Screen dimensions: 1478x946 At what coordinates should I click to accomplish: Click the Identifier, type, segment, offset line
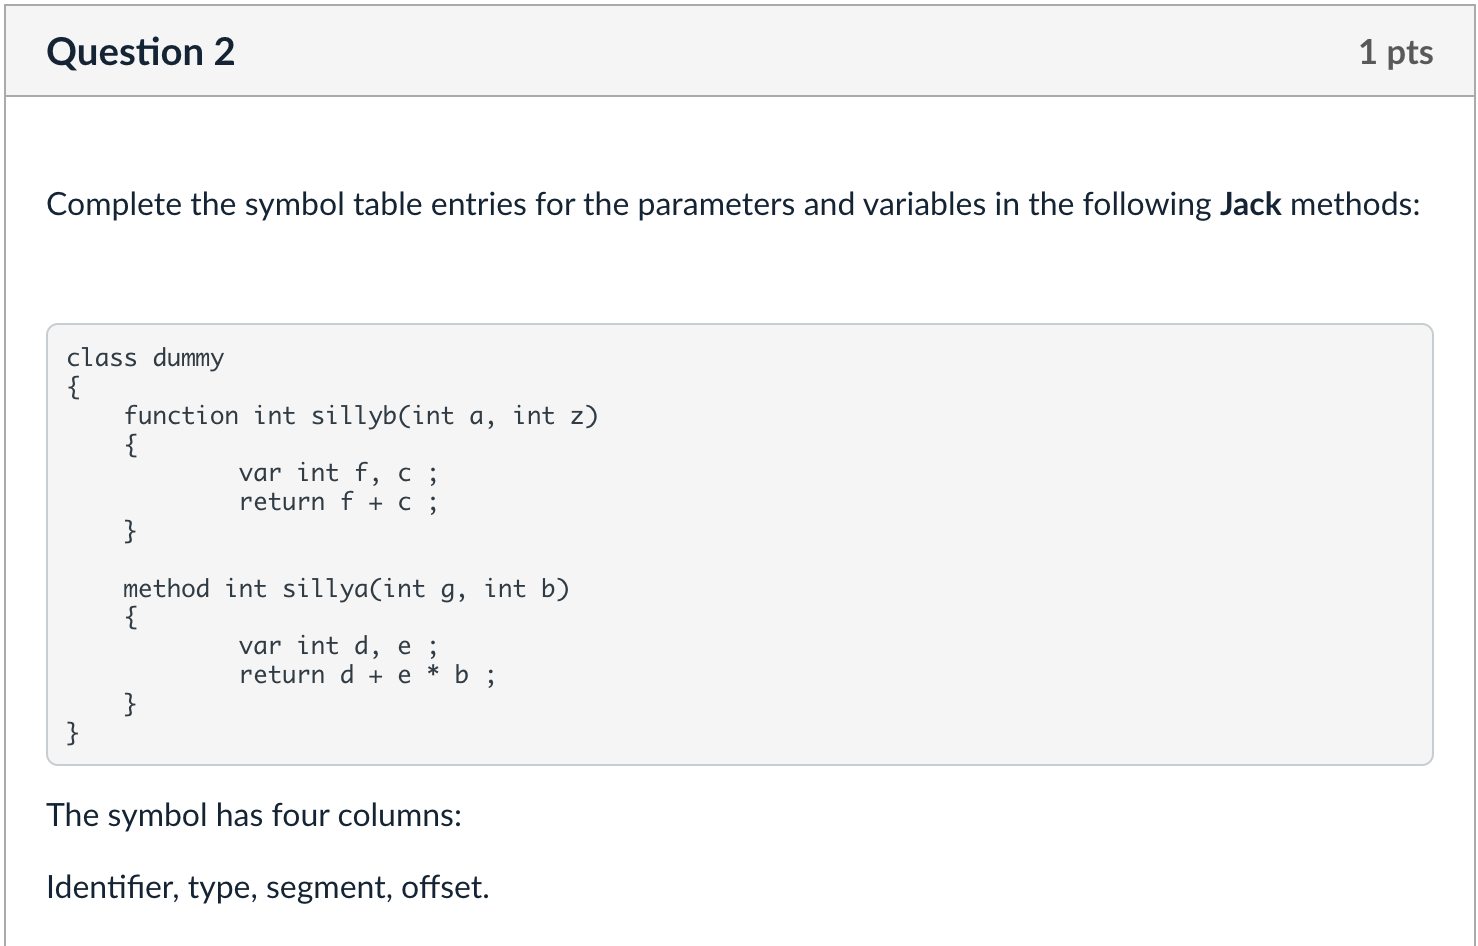tap(268, 887)
